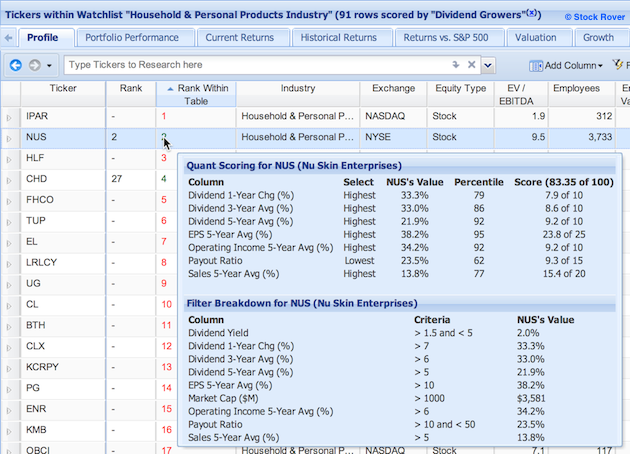Sort by the Employees column header

[x=581, y=94]
